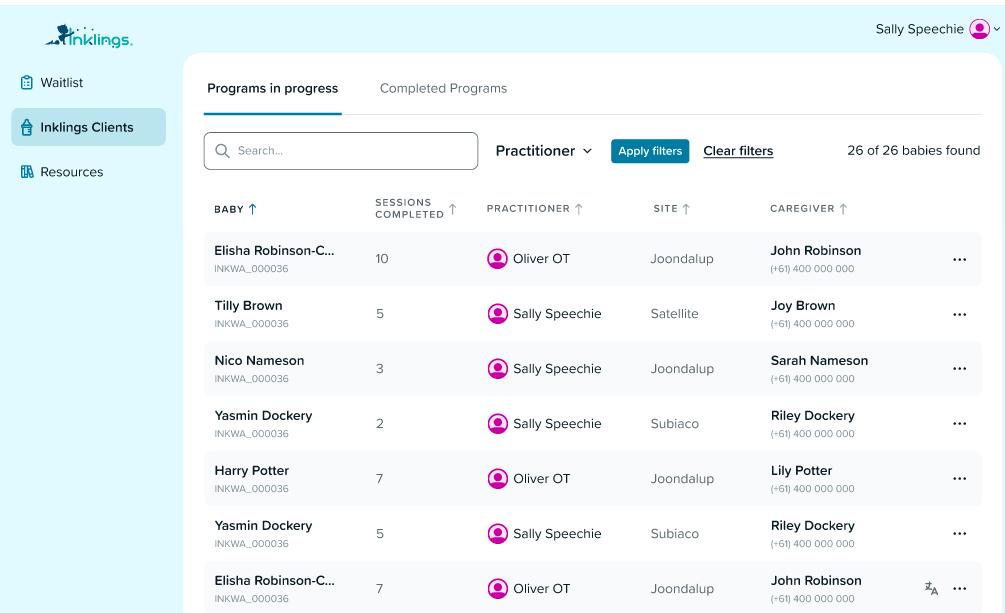1005x613 pixels.
Task: Click the Oliver OT avatar in the first row
Action: (x=497, y=259)
